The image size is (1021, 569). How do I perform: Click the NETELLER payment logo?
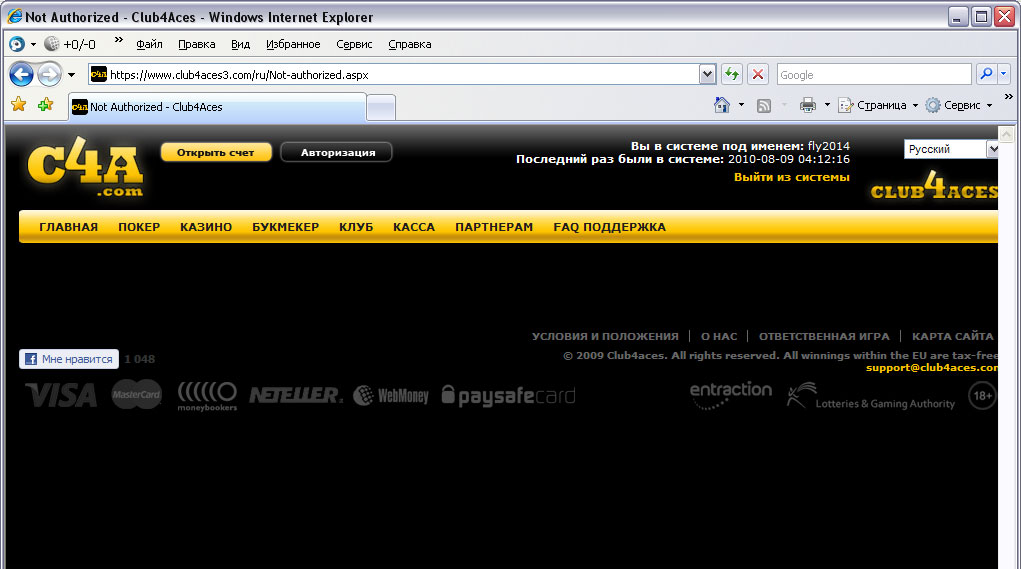tap(296, 395)
